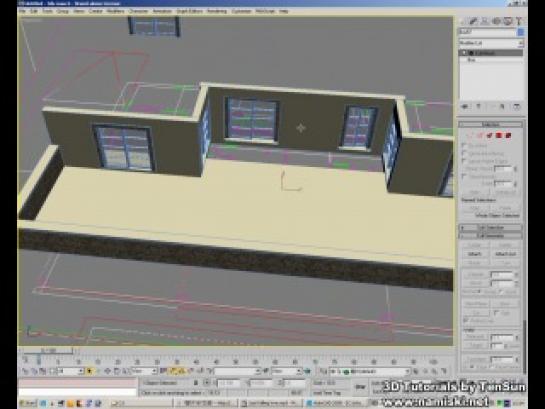Enable the Show Normals checkbox
Image resolution: width=545 pixels, height=409 pixels.
(464, 177)
